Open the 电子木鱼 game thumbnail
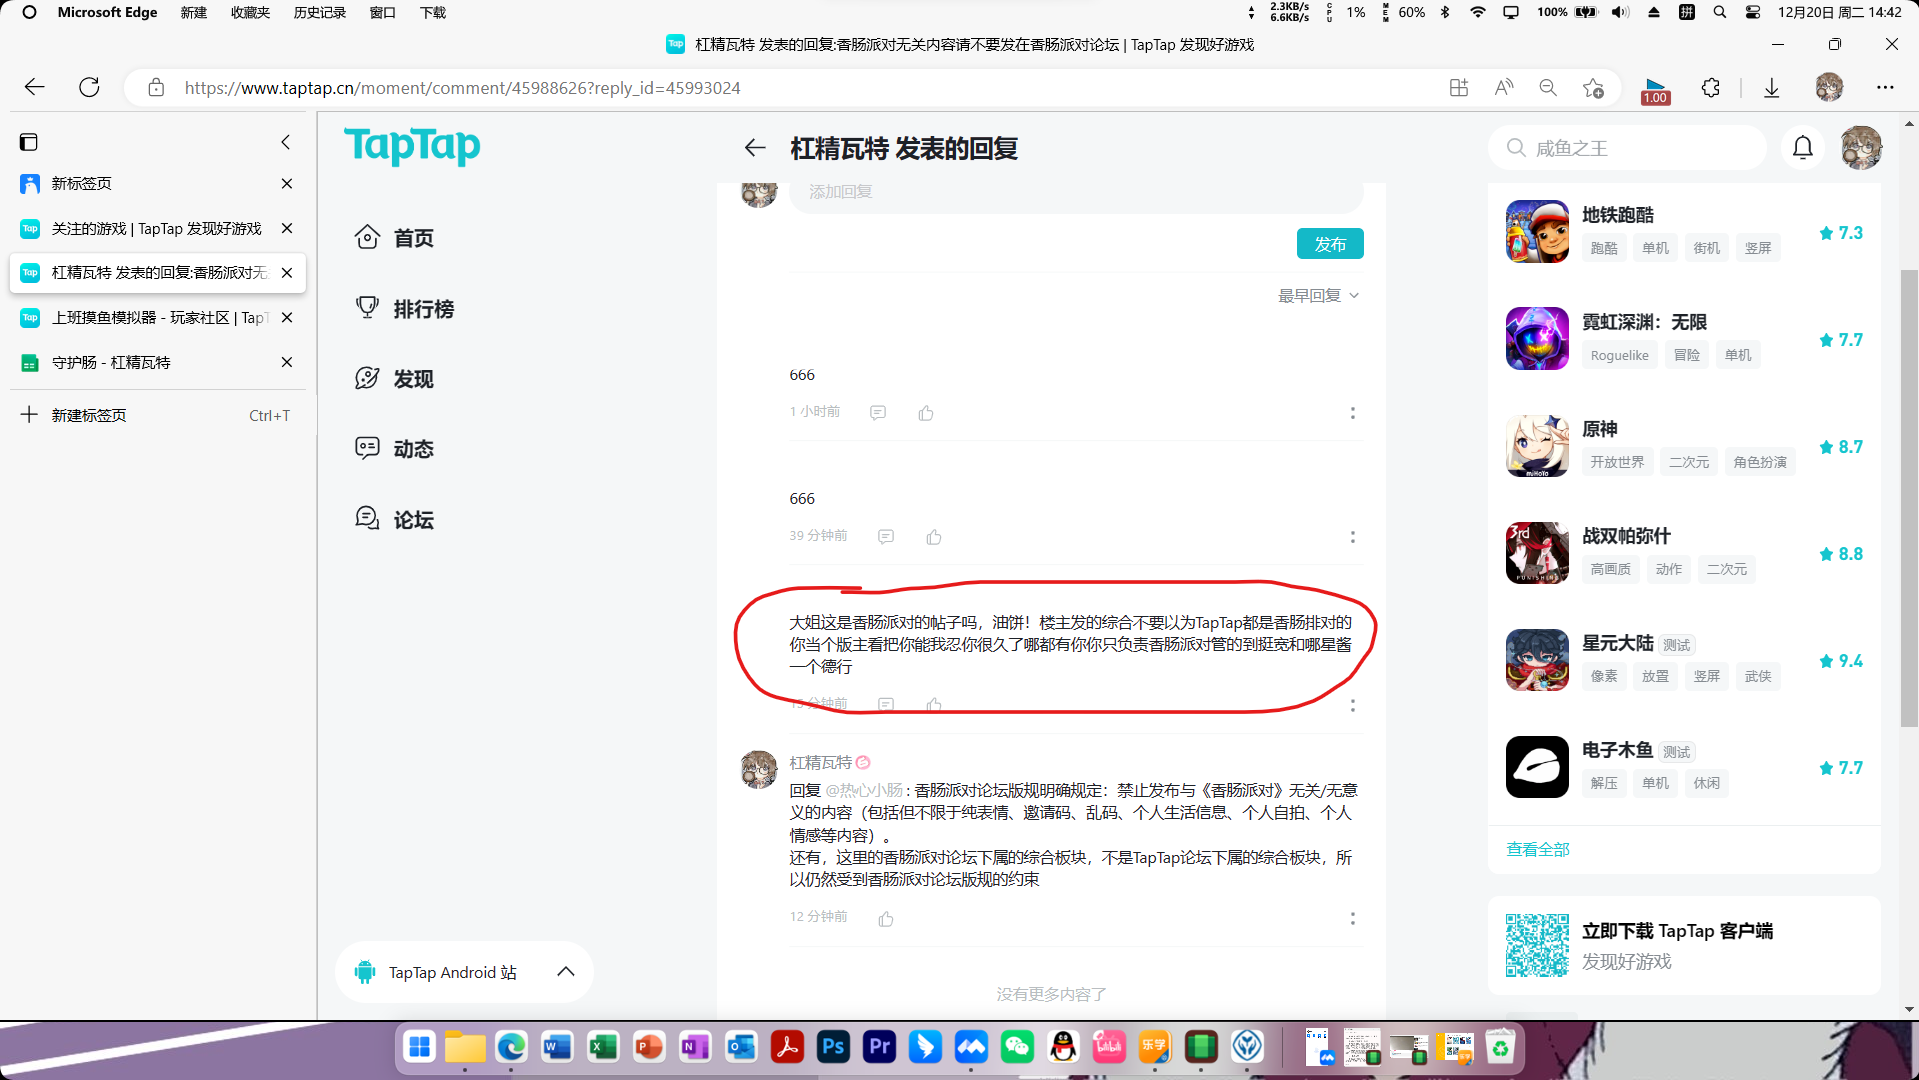 click(1537, 767)
